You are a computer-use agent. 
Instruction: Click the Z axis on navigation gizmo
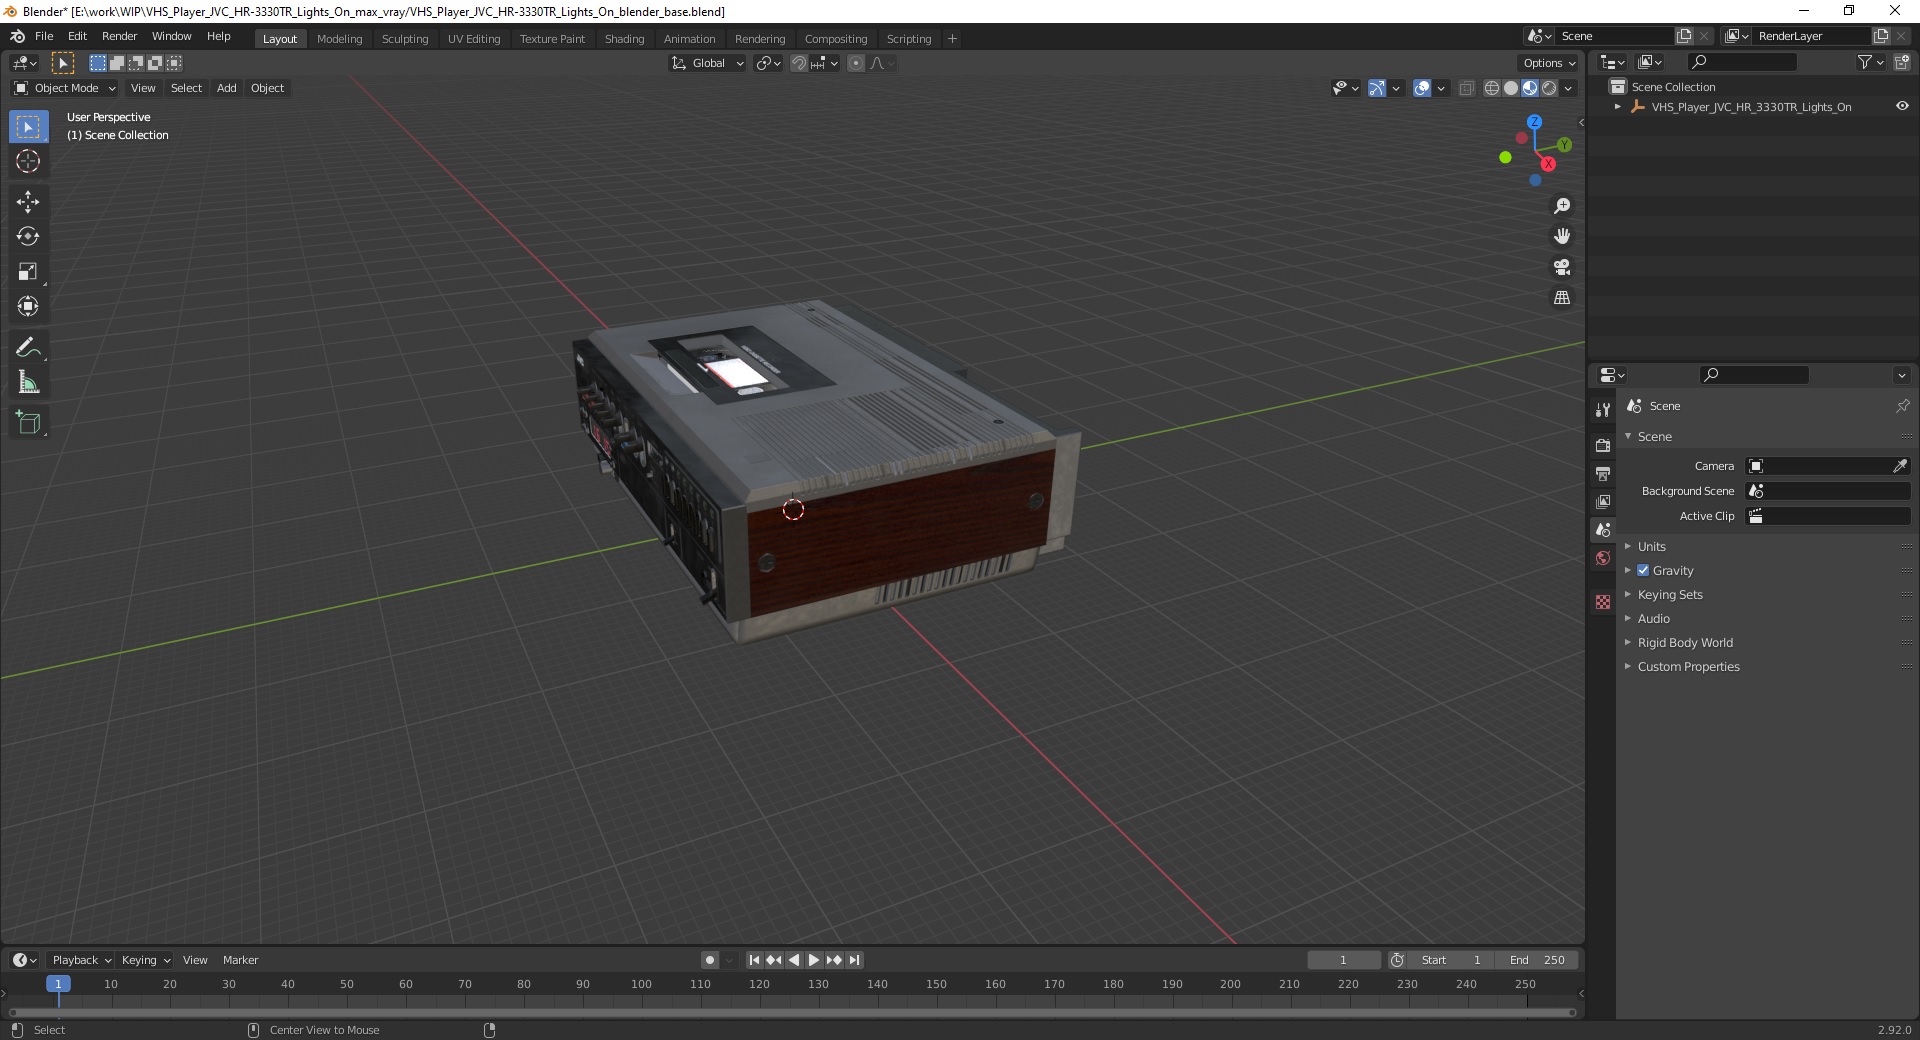point(1534,121)
